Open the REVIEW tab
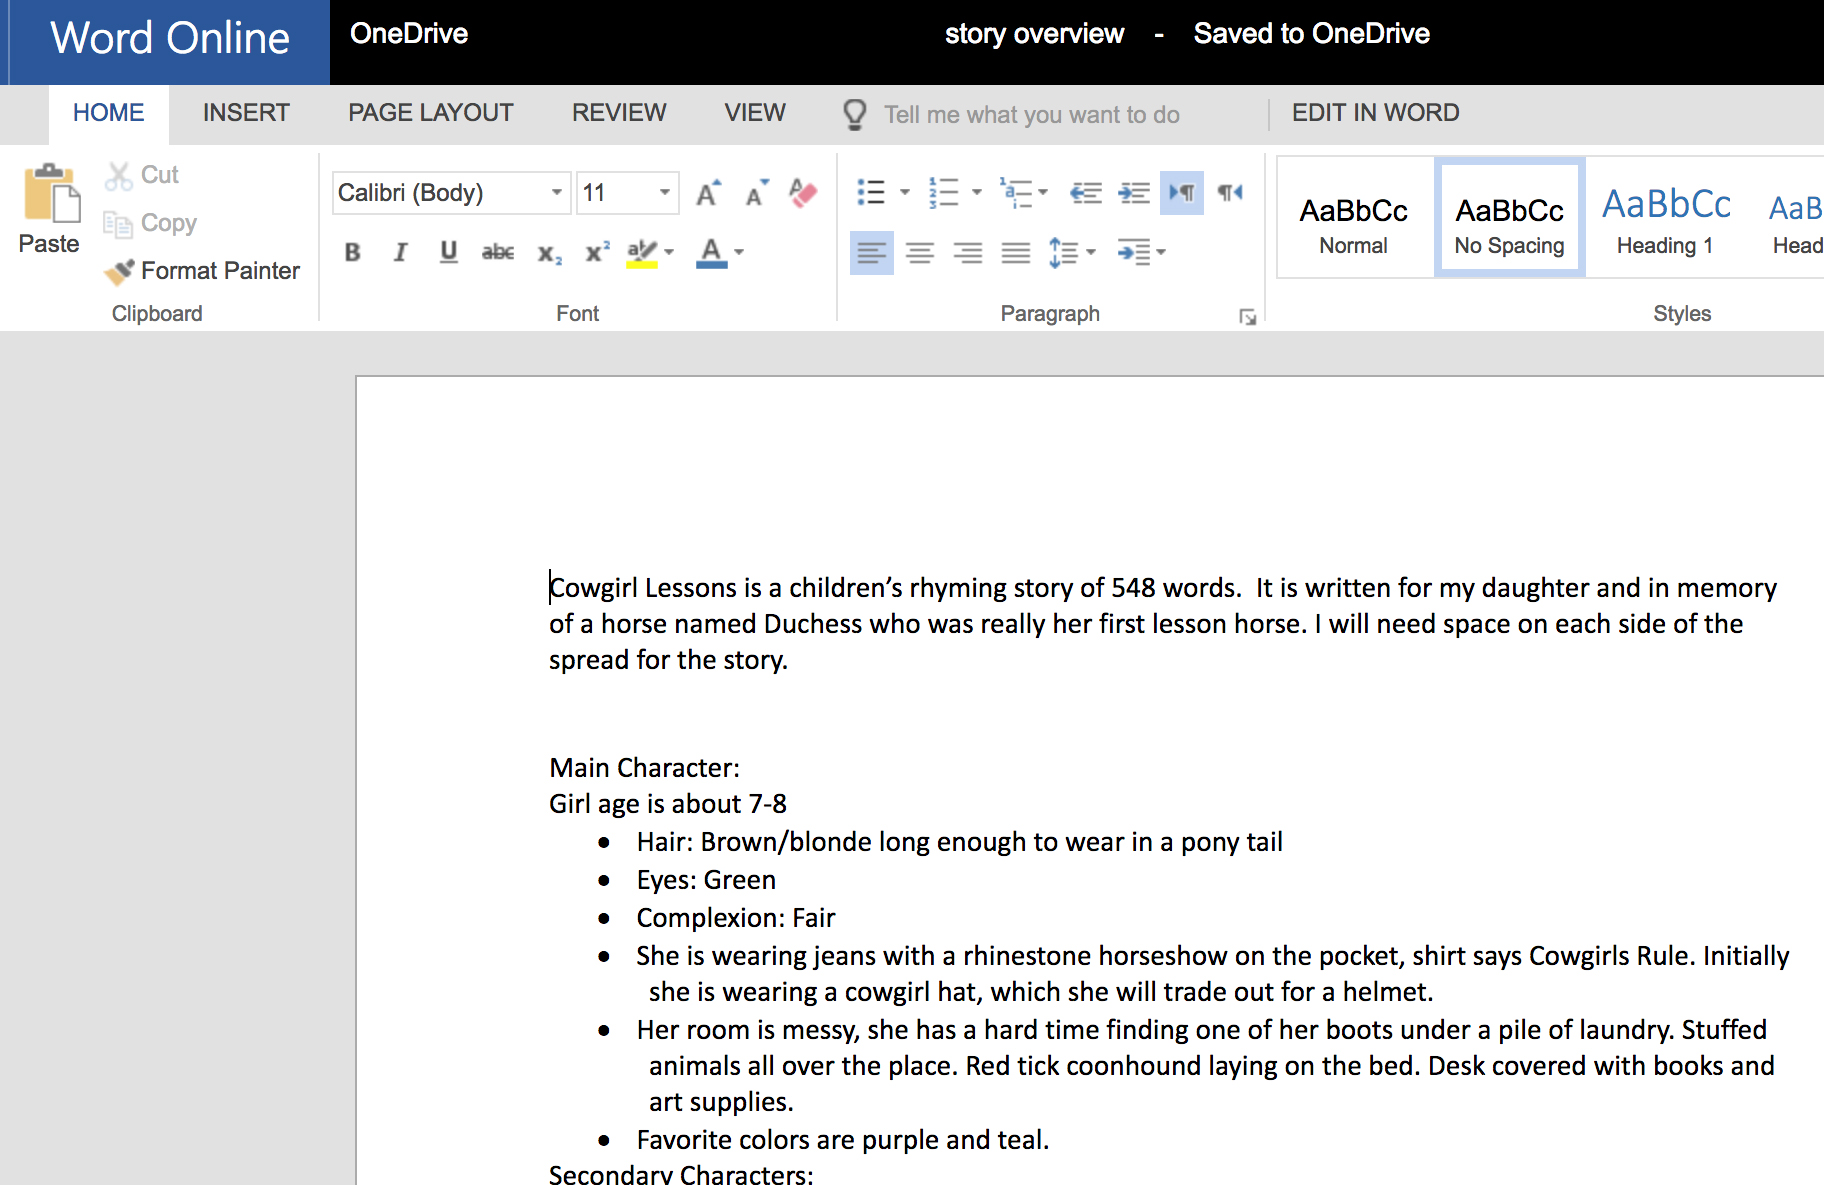Viewport: 1824px width, 1185px height. [x=619, y=113]
